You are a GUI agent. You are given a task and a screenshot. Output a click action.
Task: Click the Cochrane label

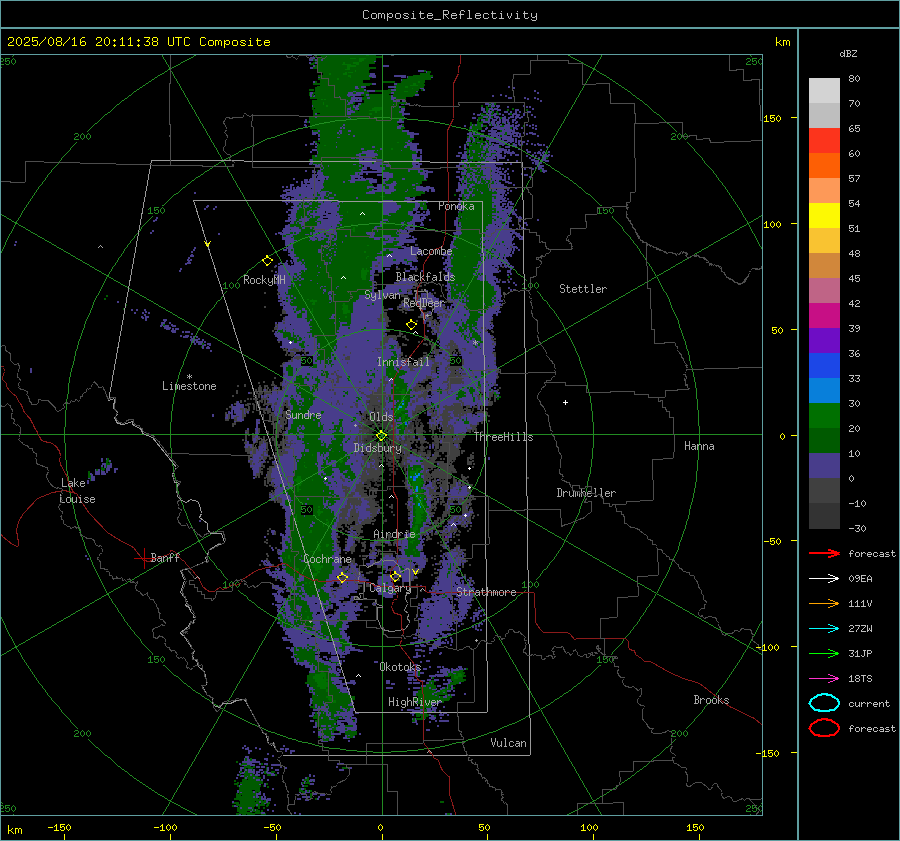[x=327, y=559]
